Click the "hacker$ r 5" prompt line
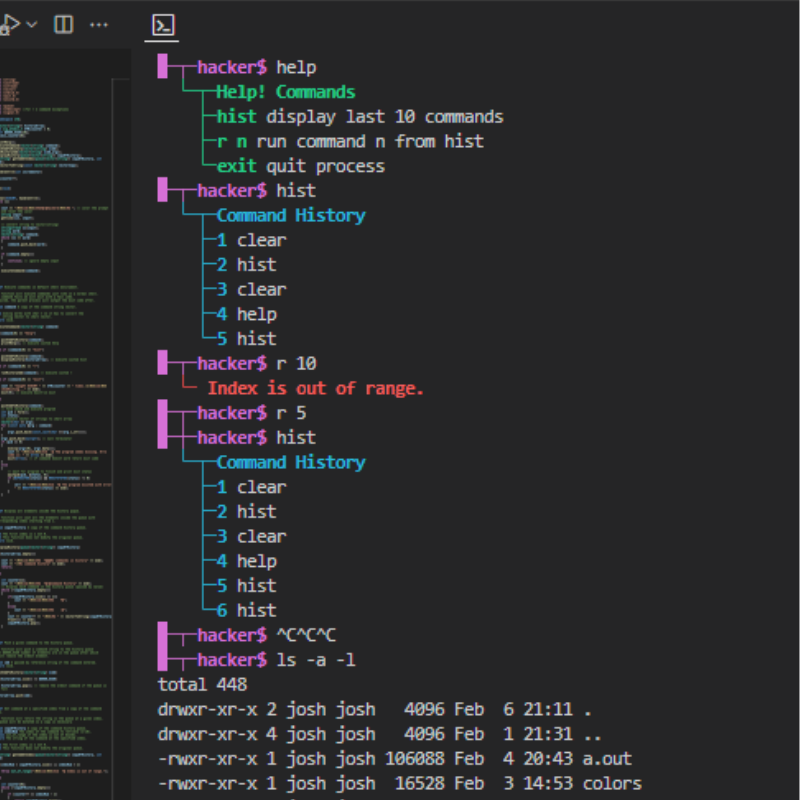The width and height of the screenshot is (800, 800). coord(251,413)
